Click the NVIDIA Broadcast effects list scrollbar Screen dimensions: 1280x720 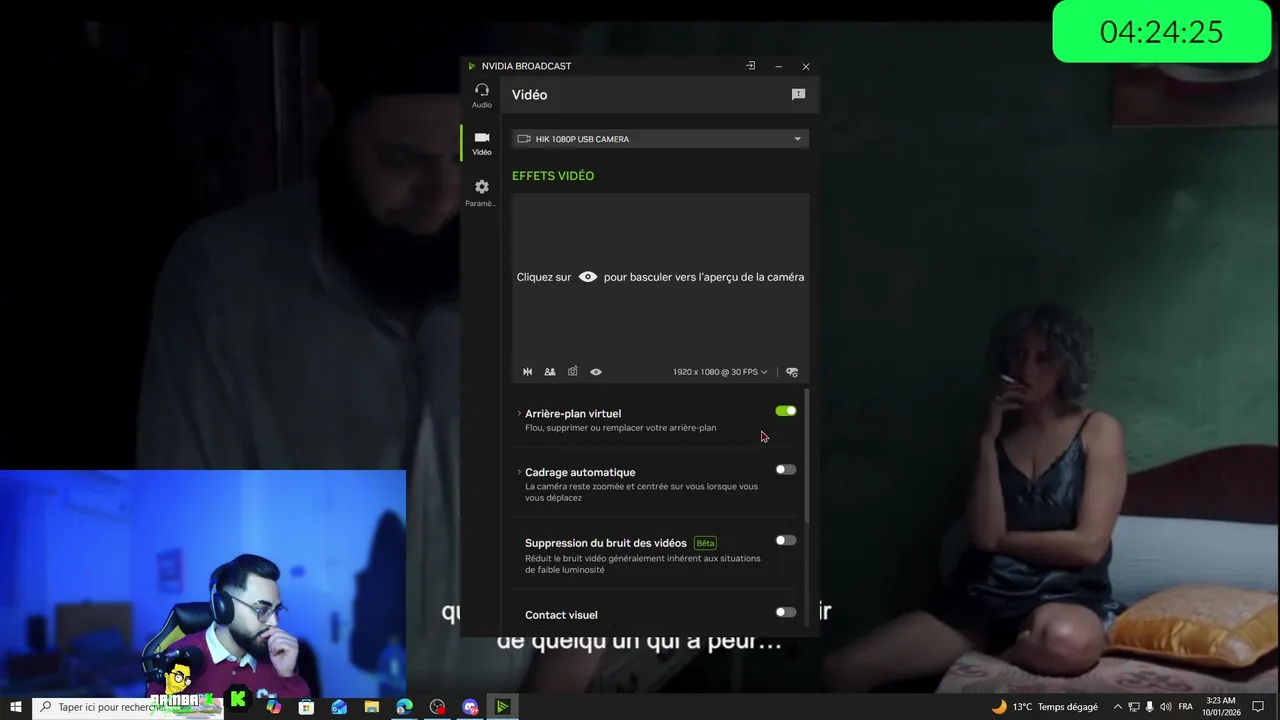tap(806, 455)
